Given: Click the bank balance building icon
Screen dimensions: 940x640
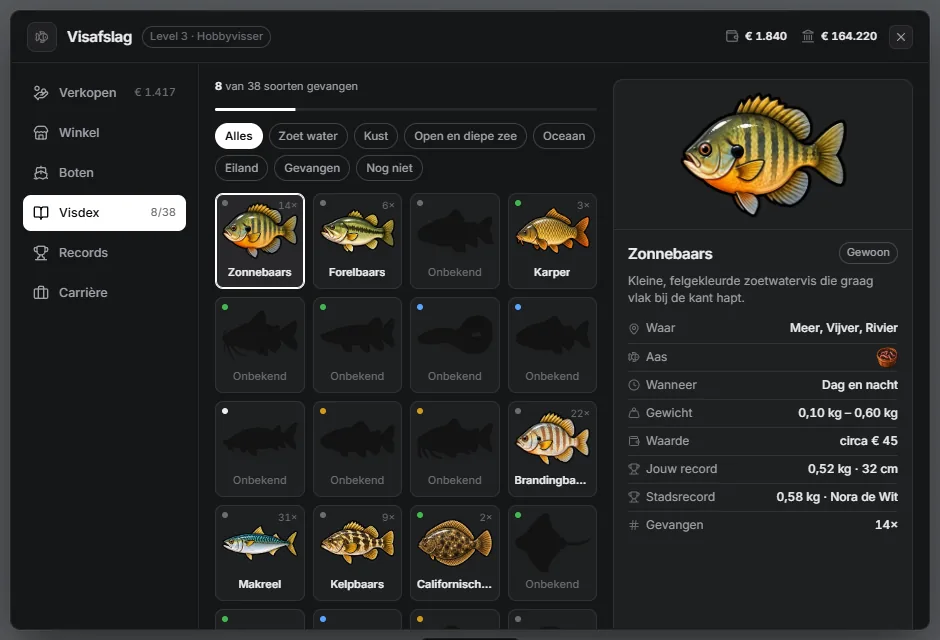Looking at the screenshot, I should click(x=808, y=37).
